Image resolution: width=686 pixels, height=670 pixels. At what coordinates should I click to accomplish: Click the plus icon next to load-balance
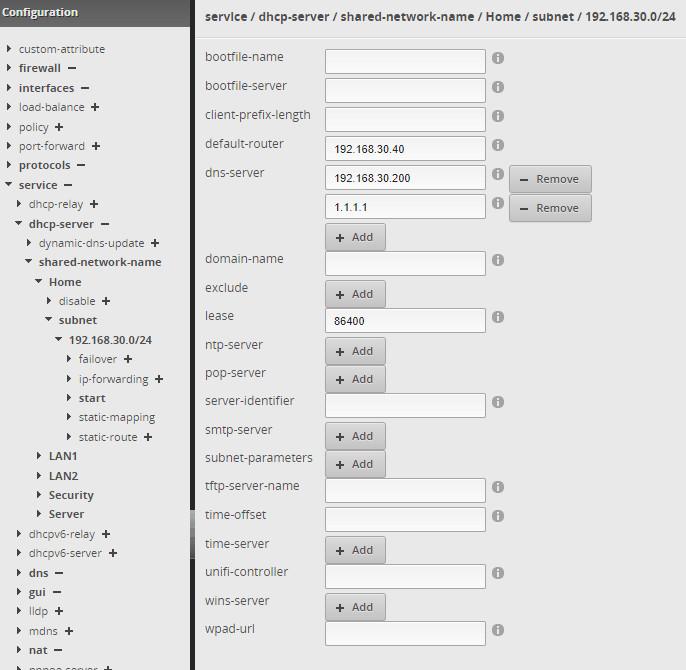click(x=95, y=107)
